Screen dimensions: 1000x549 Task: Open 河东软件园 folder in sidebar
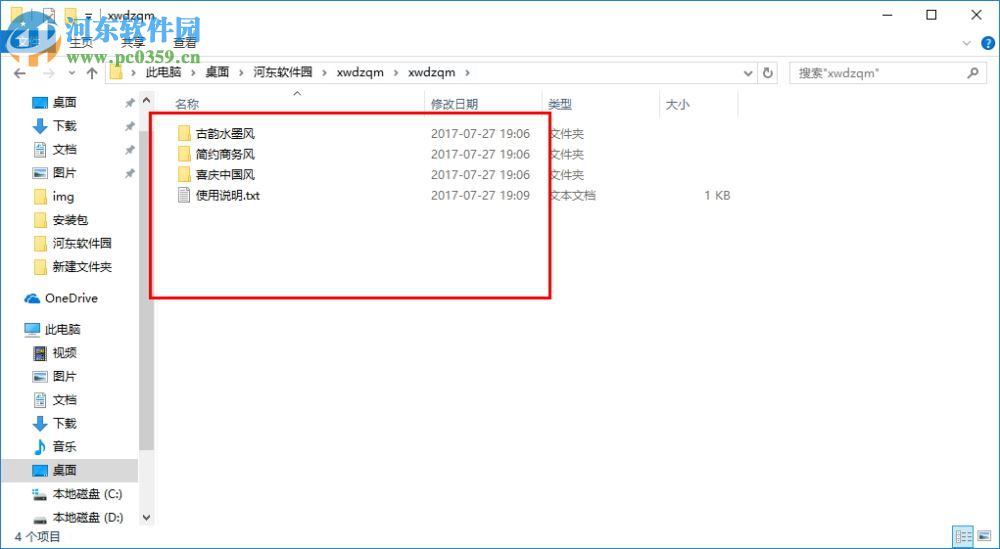click(x=82, y=243)
